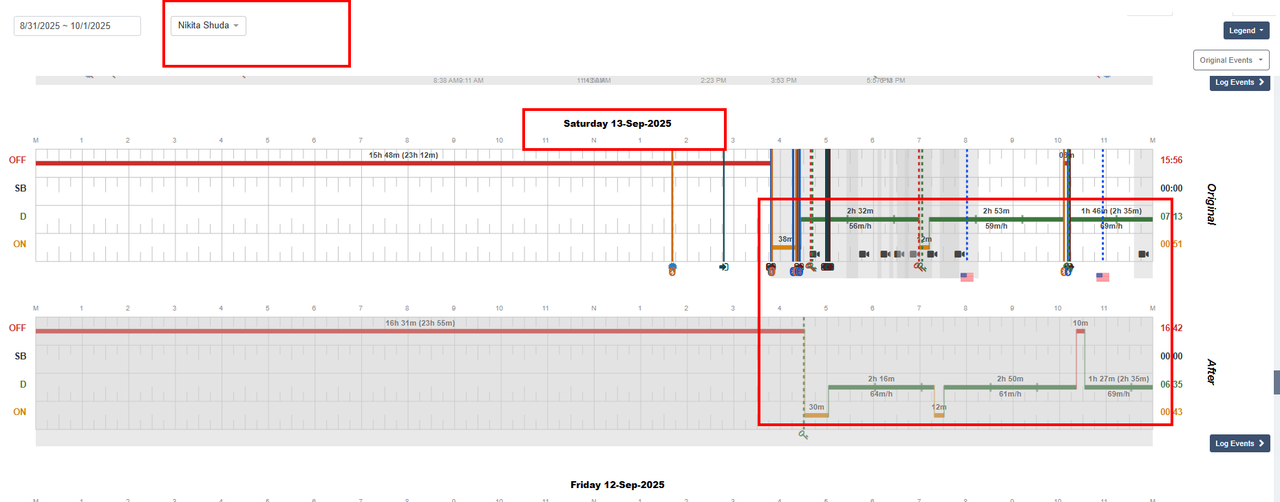The height and width of the screenshot is (502, 1280).
Task: Click the 00:43 on-duty total in After
Action: [x=1171, y=412]
